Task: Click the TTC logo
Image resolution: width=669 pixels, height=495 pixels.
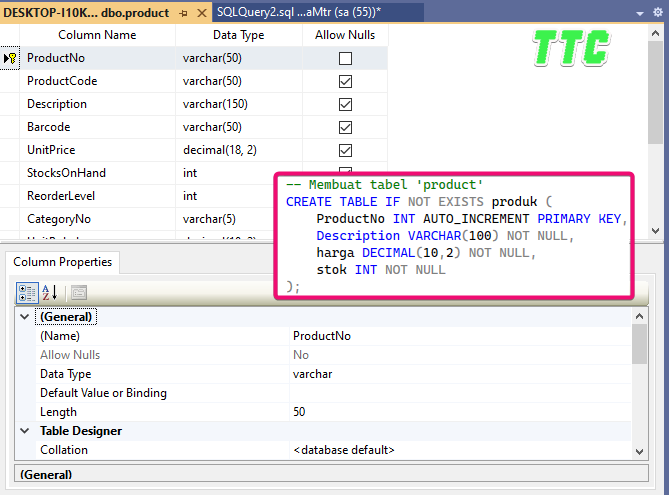Action: [x=571, y=46]
